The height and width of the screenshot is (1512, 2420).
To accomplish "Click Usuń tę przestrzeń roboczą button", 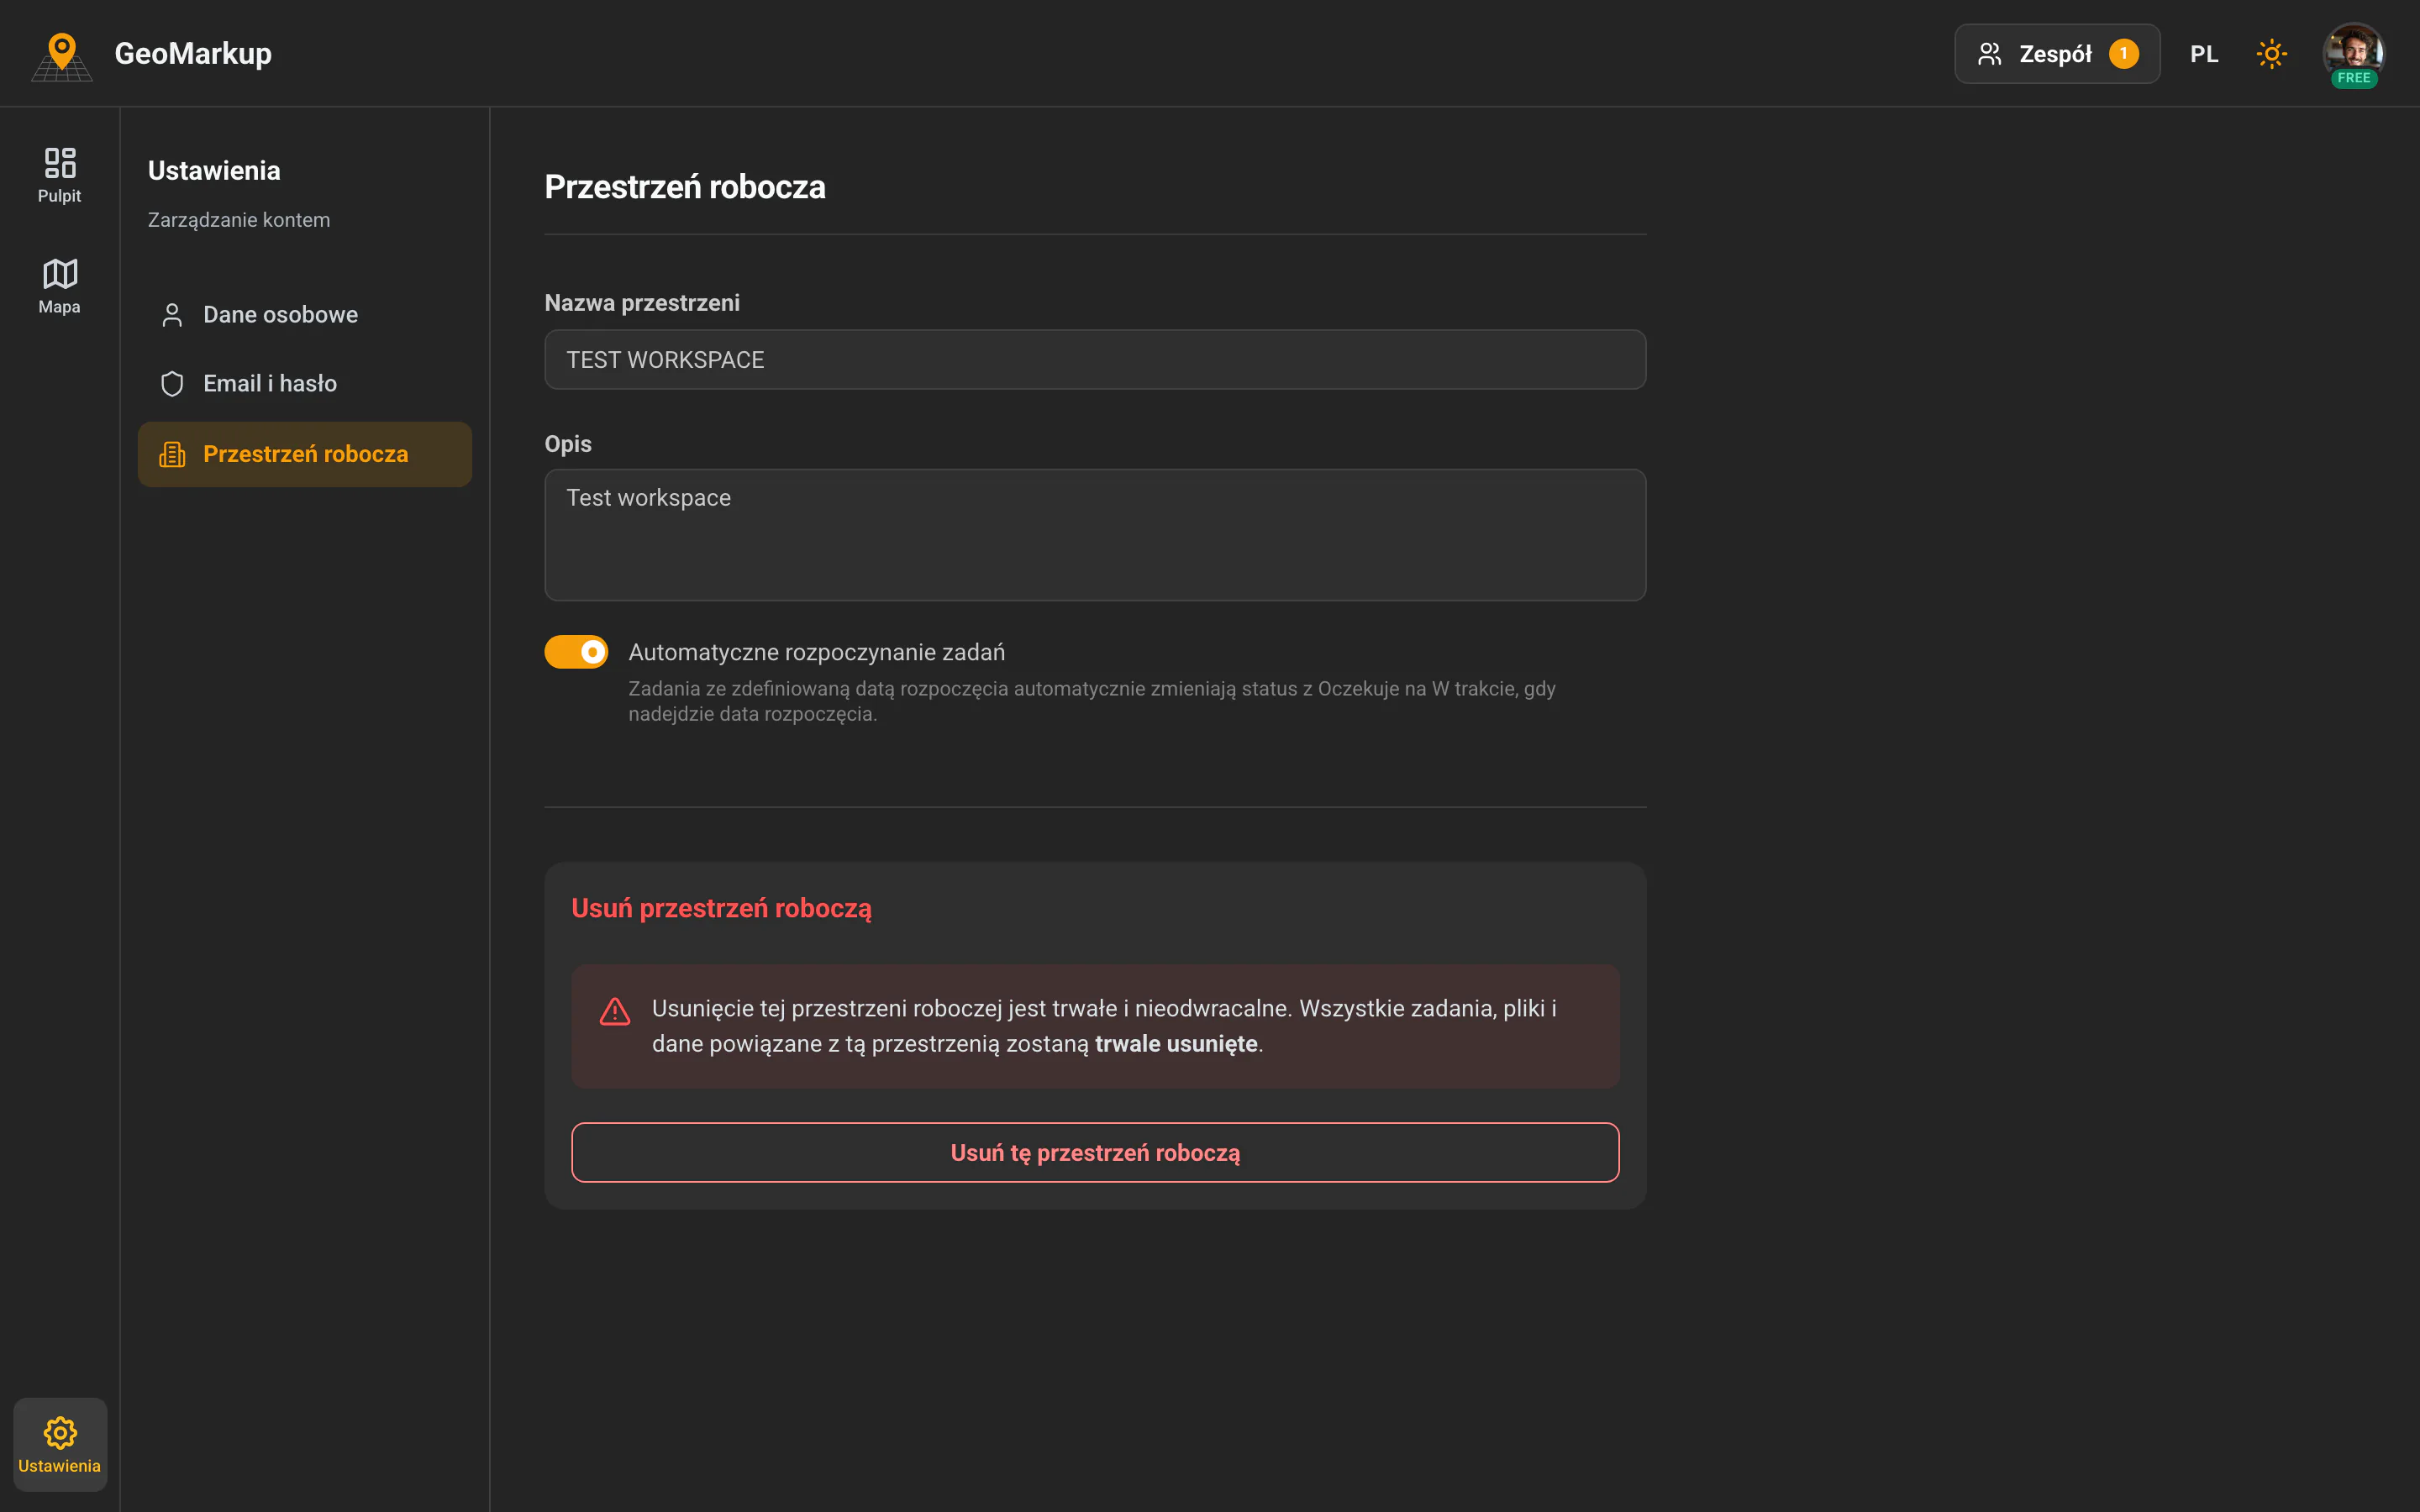I will coord(1095,1152).
